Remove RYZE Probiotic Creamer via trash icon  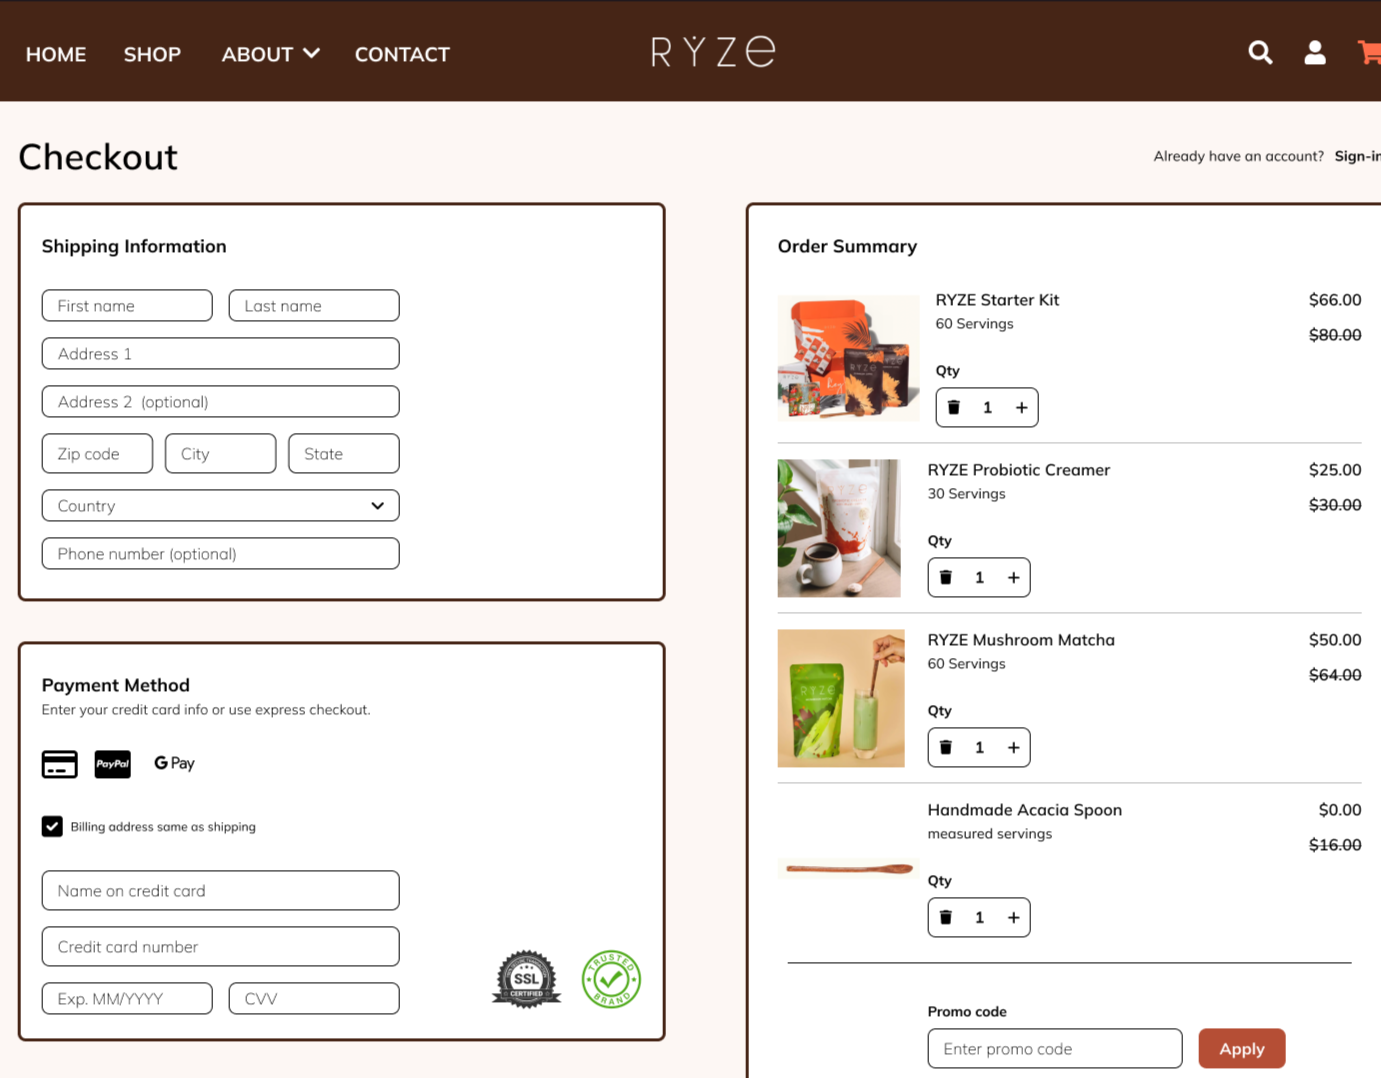coord(946,577)
